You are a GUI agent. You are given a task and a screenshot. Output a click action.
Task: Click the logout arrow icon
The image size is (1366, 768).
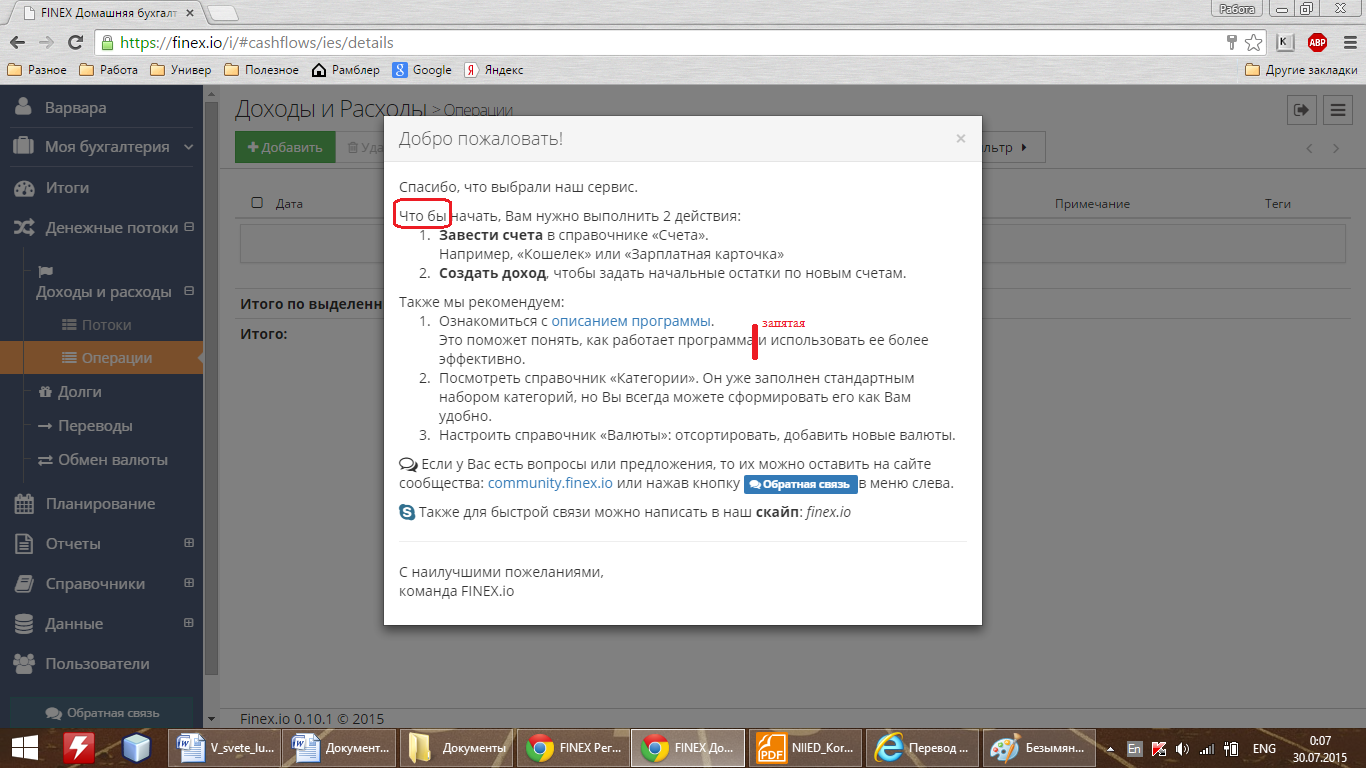click(x=1301, y=110)
